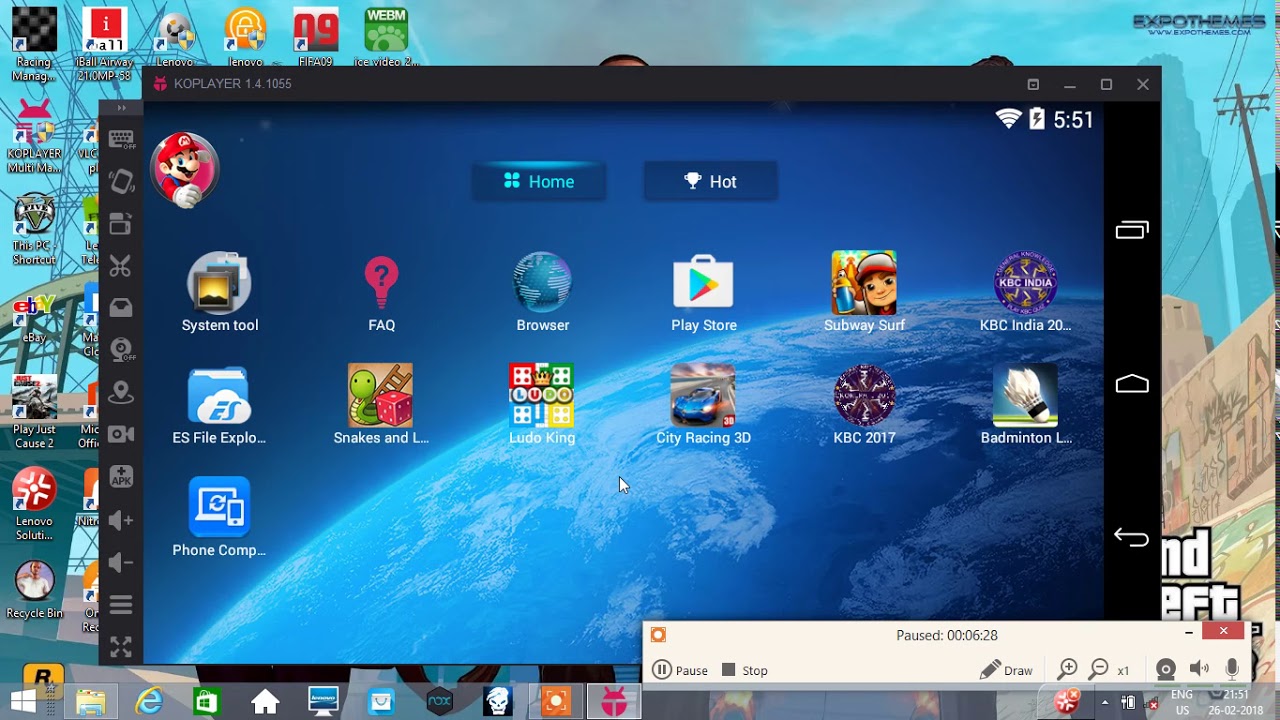Select eBay desktop shortcut
The width and height of the screenshot is (1280, 720).
[x=34, y=319]
